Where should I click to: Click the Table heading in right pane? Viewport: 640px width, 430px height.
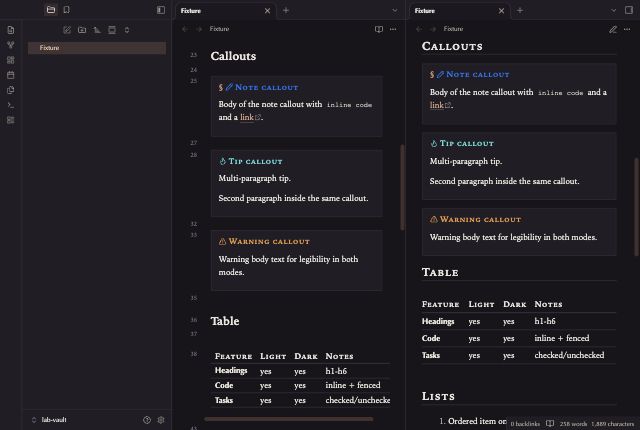tap(440, 272)
